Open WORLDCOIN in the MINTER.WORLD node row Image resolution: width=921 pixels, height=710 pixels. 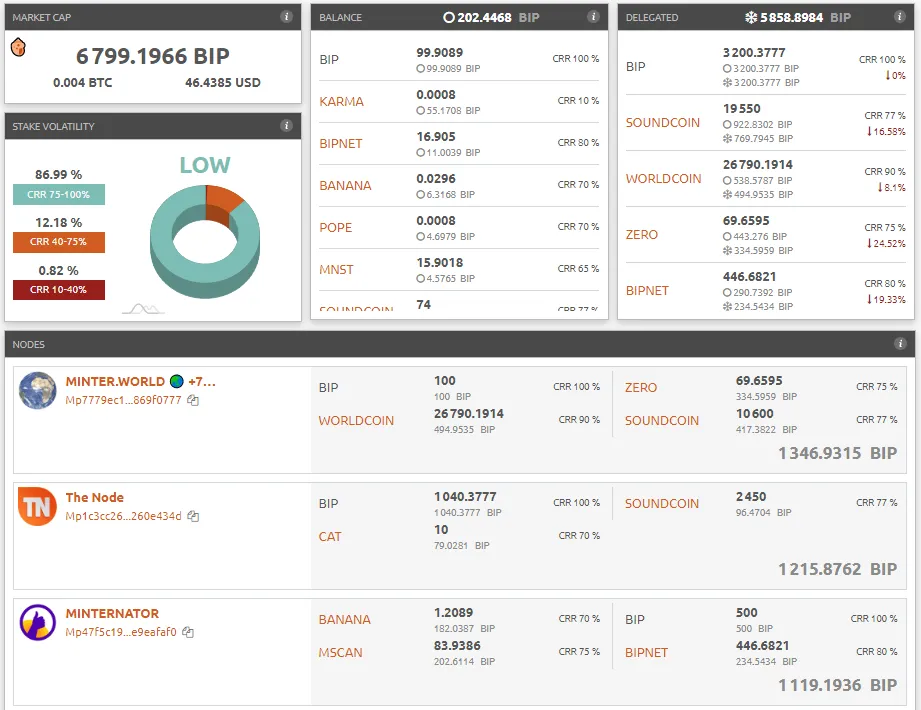click(x=356, y=421)
